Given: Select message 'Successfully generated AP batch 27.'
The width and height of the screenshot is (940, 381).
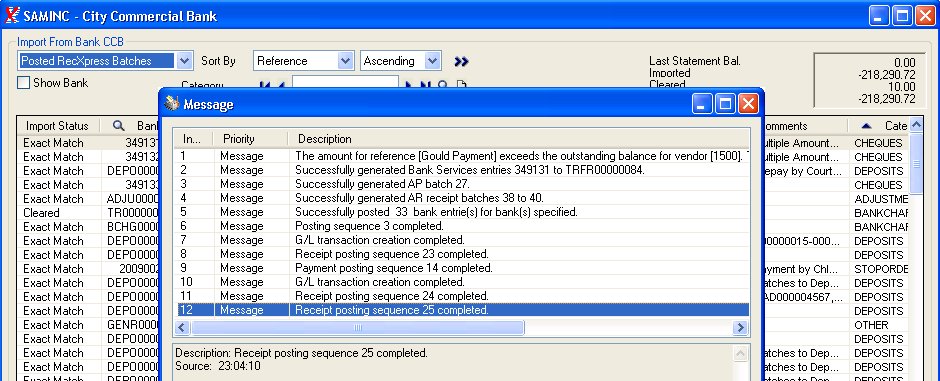Looking at the screenshot, I should 462,184.
